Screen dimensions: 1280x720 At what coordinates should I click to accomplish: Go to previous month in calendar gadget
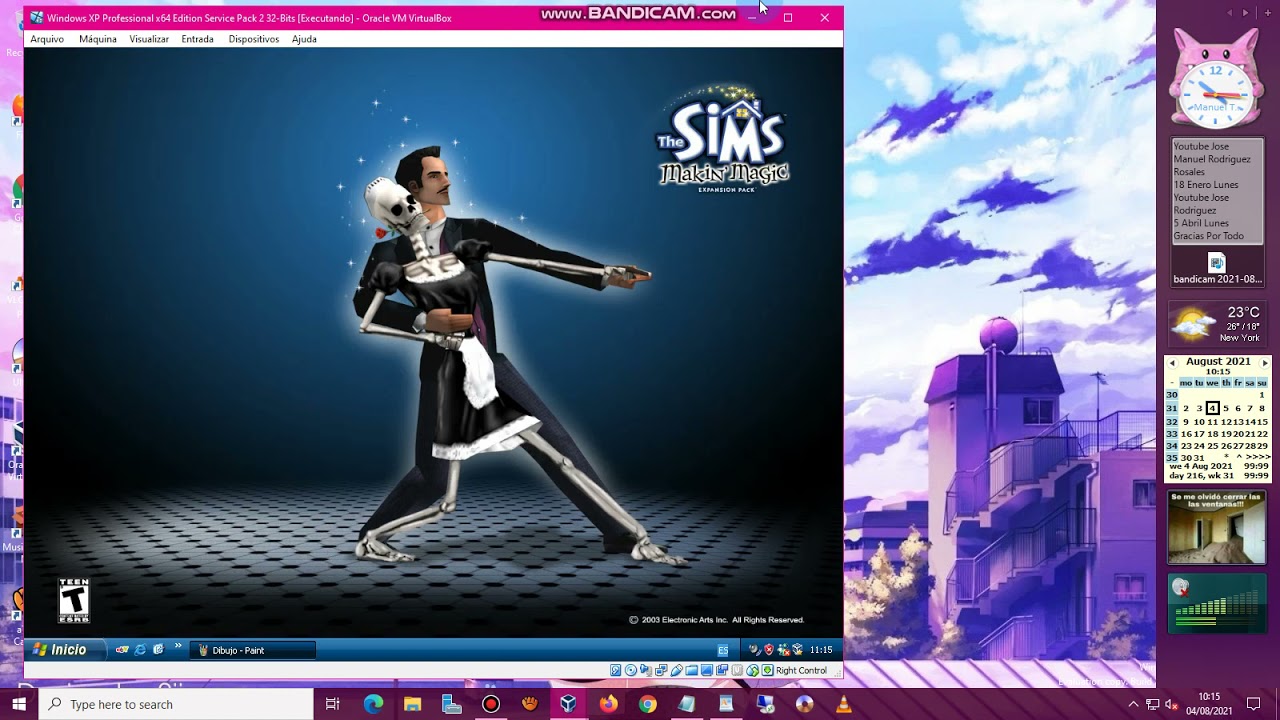tap(1172, 363)
